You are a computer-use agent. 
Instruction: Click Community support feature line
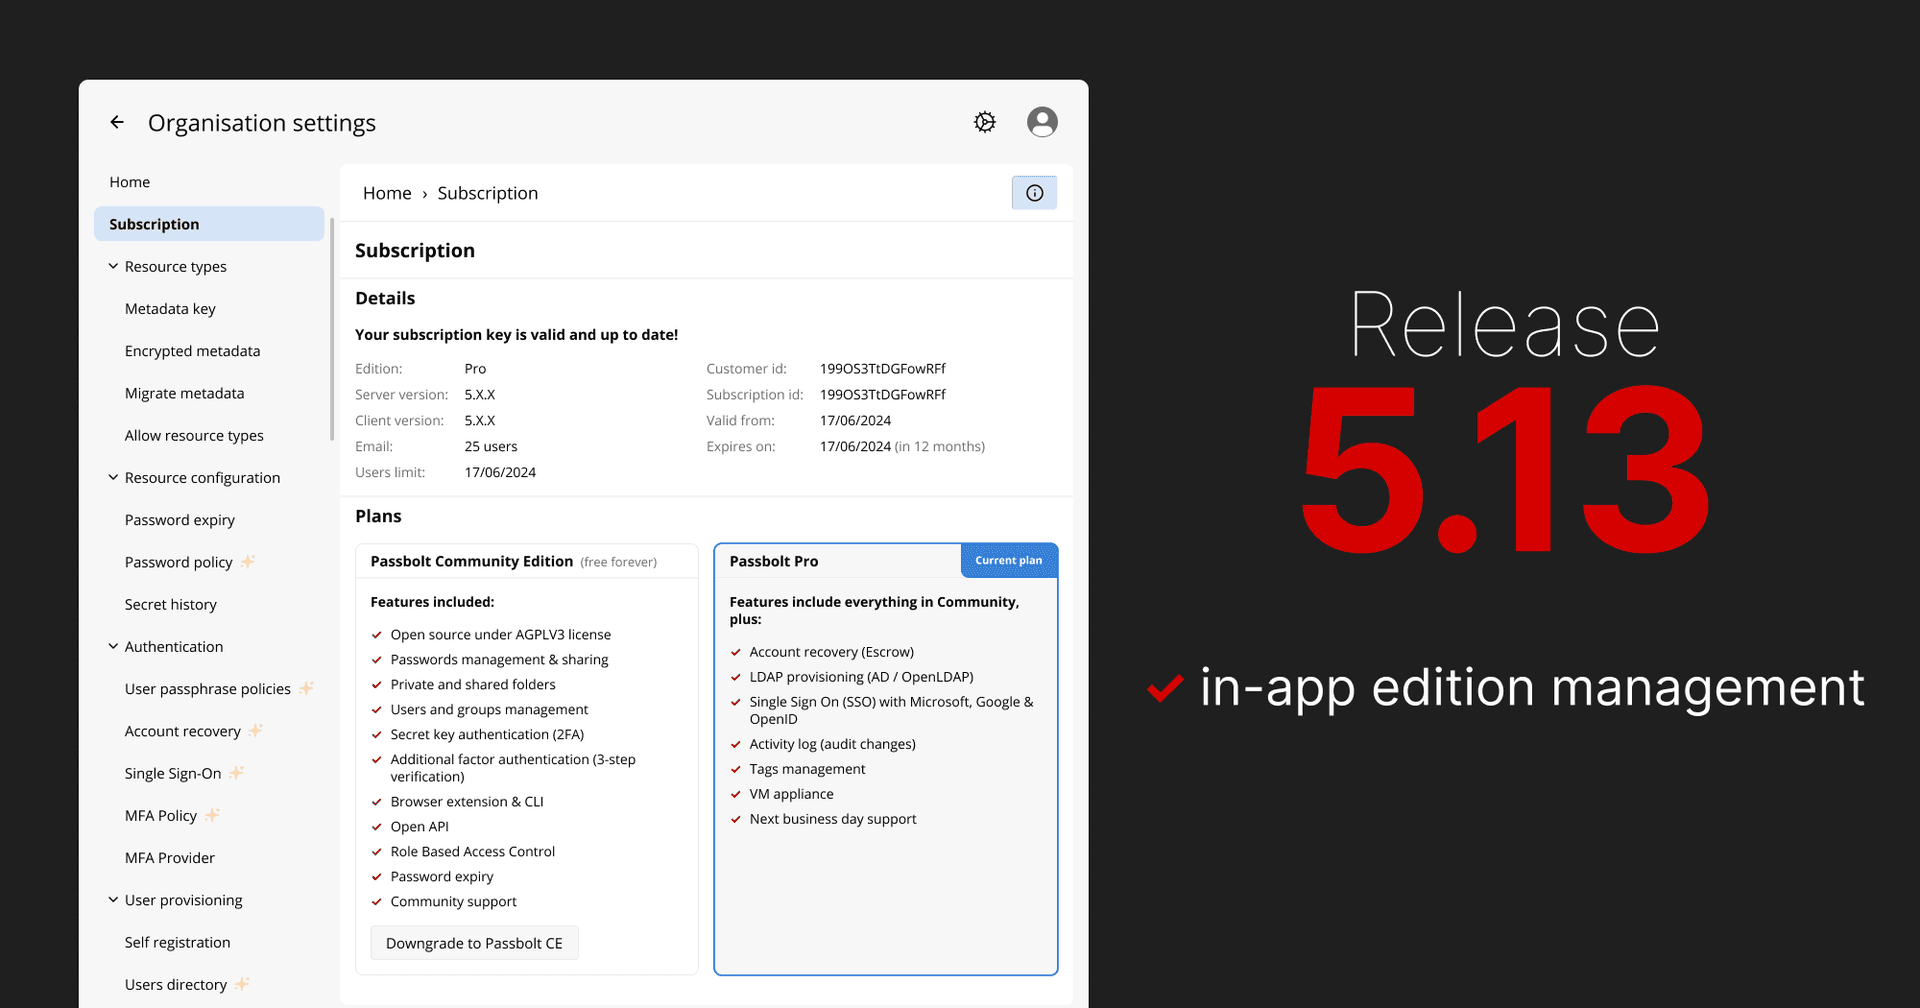point(454,902)
